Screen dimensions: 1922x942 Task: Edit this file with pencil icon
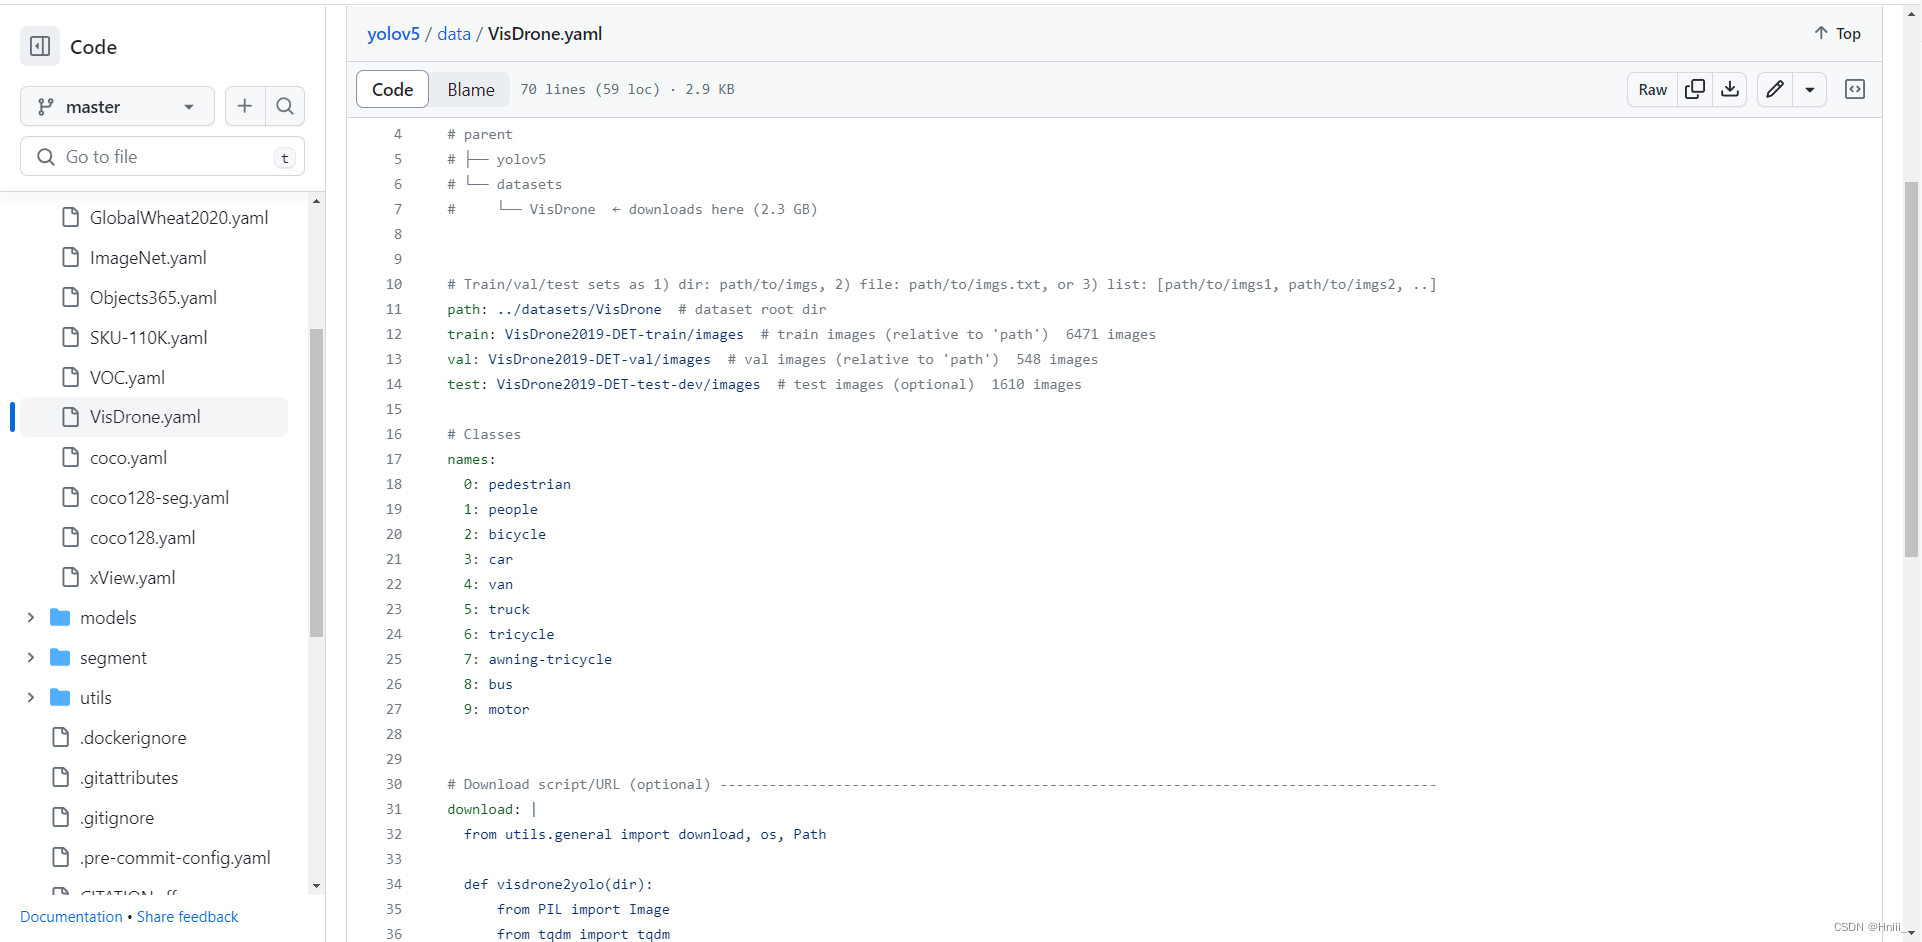1775,89
